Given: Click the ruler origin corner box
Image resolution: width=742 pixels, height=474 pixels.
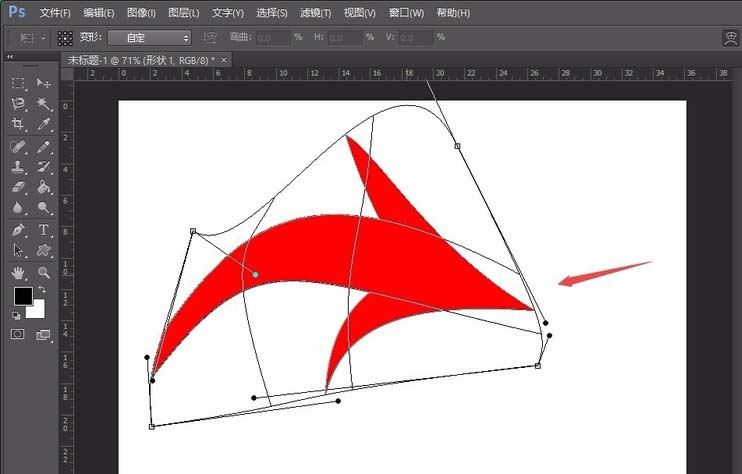Looking at the screenshot, I should [67, 74].
